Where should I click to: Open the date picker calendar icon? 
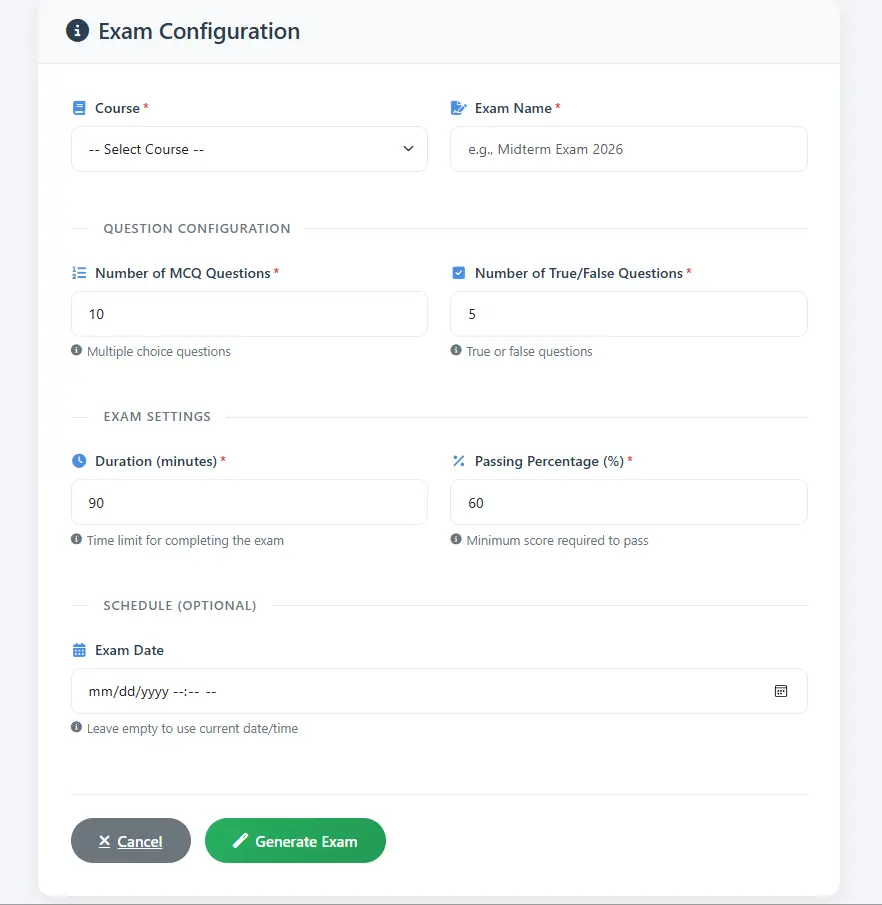coord(781,691)
